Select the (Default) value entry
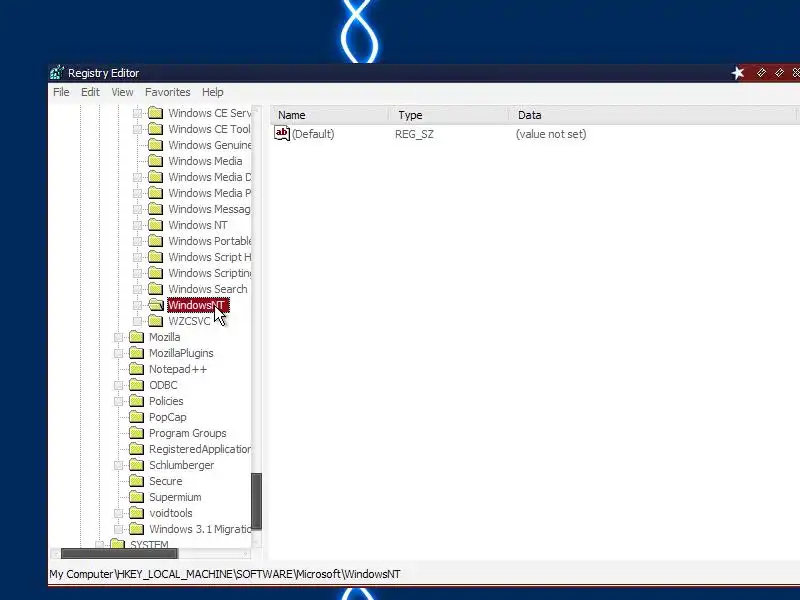The width and height of the screenshot is (800, 600). tap(313, 134)
